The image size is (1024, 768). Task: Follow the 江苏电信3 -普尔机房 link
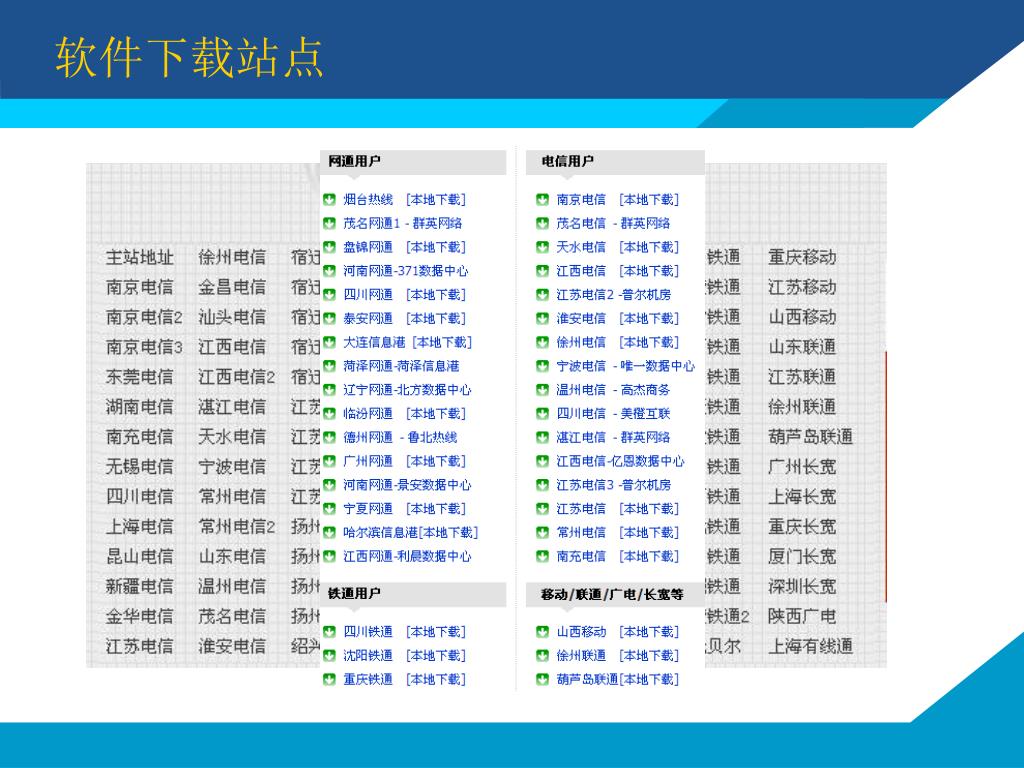[x=613, y=485]
